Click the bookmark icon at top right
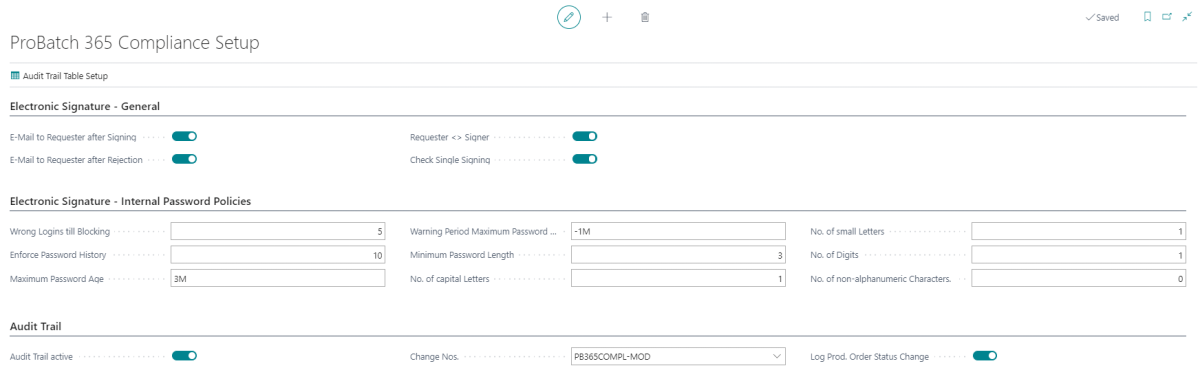Viewport: 1200px width, 368px height. pyautogui.click(x=1147, y=17)
